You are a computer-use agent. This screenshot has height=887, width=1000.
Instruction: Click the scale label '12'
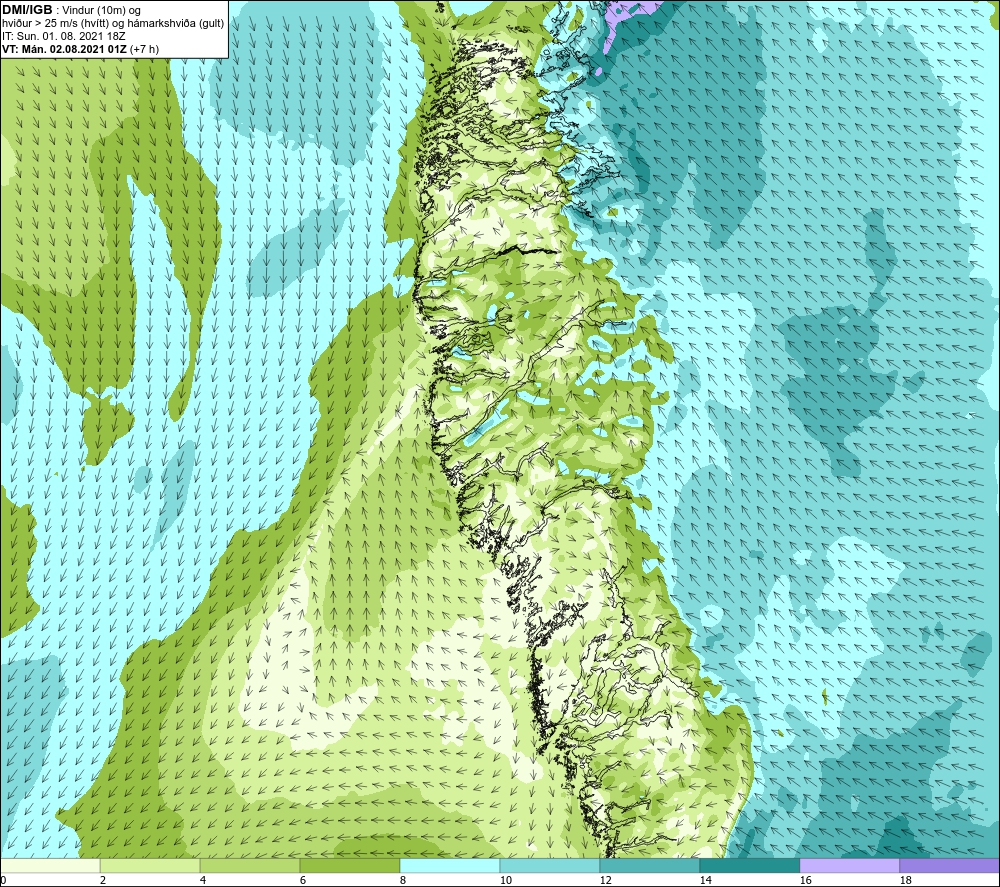coord(605,880)
